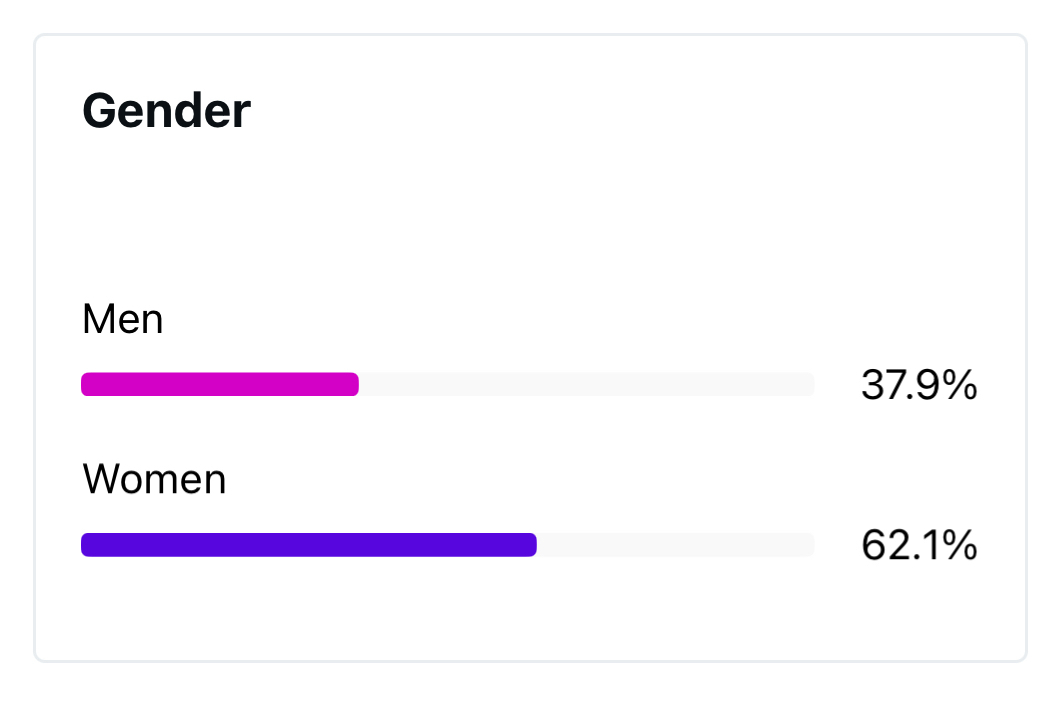
Task: Click the Gender card heading
Action: (166, 110)
